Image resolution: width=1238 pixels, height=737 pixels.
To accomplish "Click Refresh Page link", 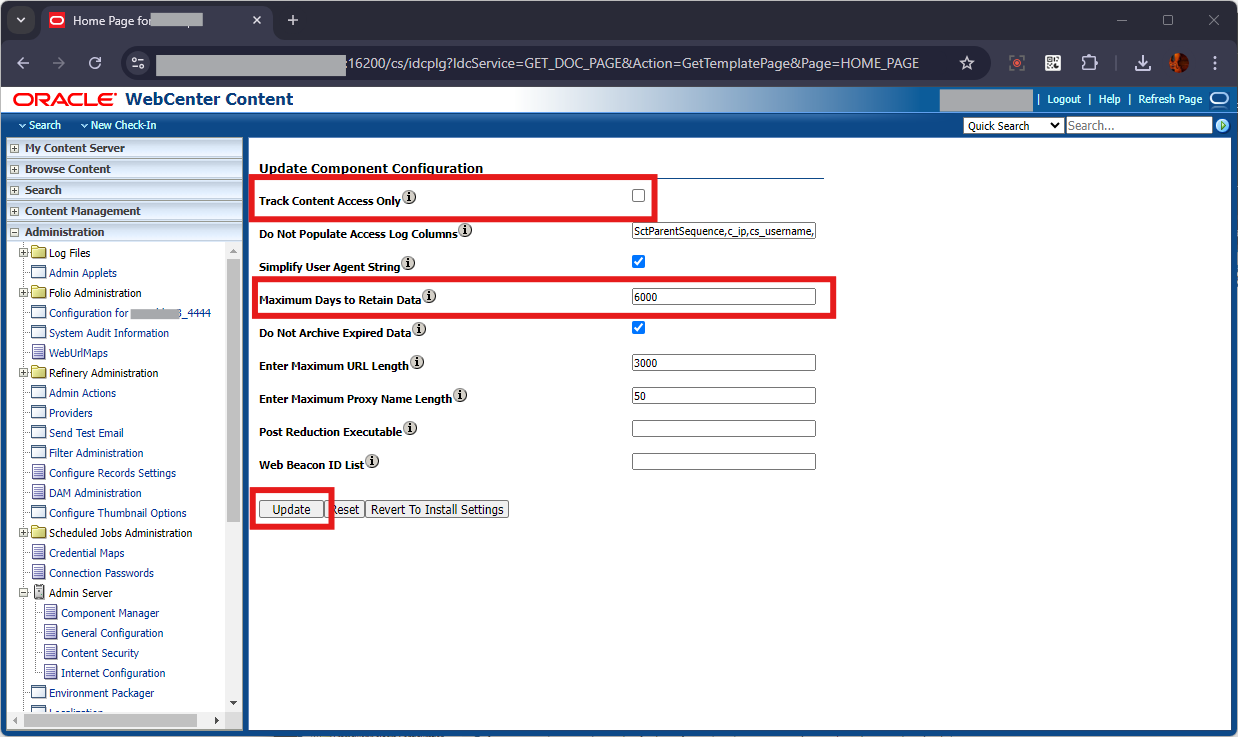I will [x=1170, y=99].
